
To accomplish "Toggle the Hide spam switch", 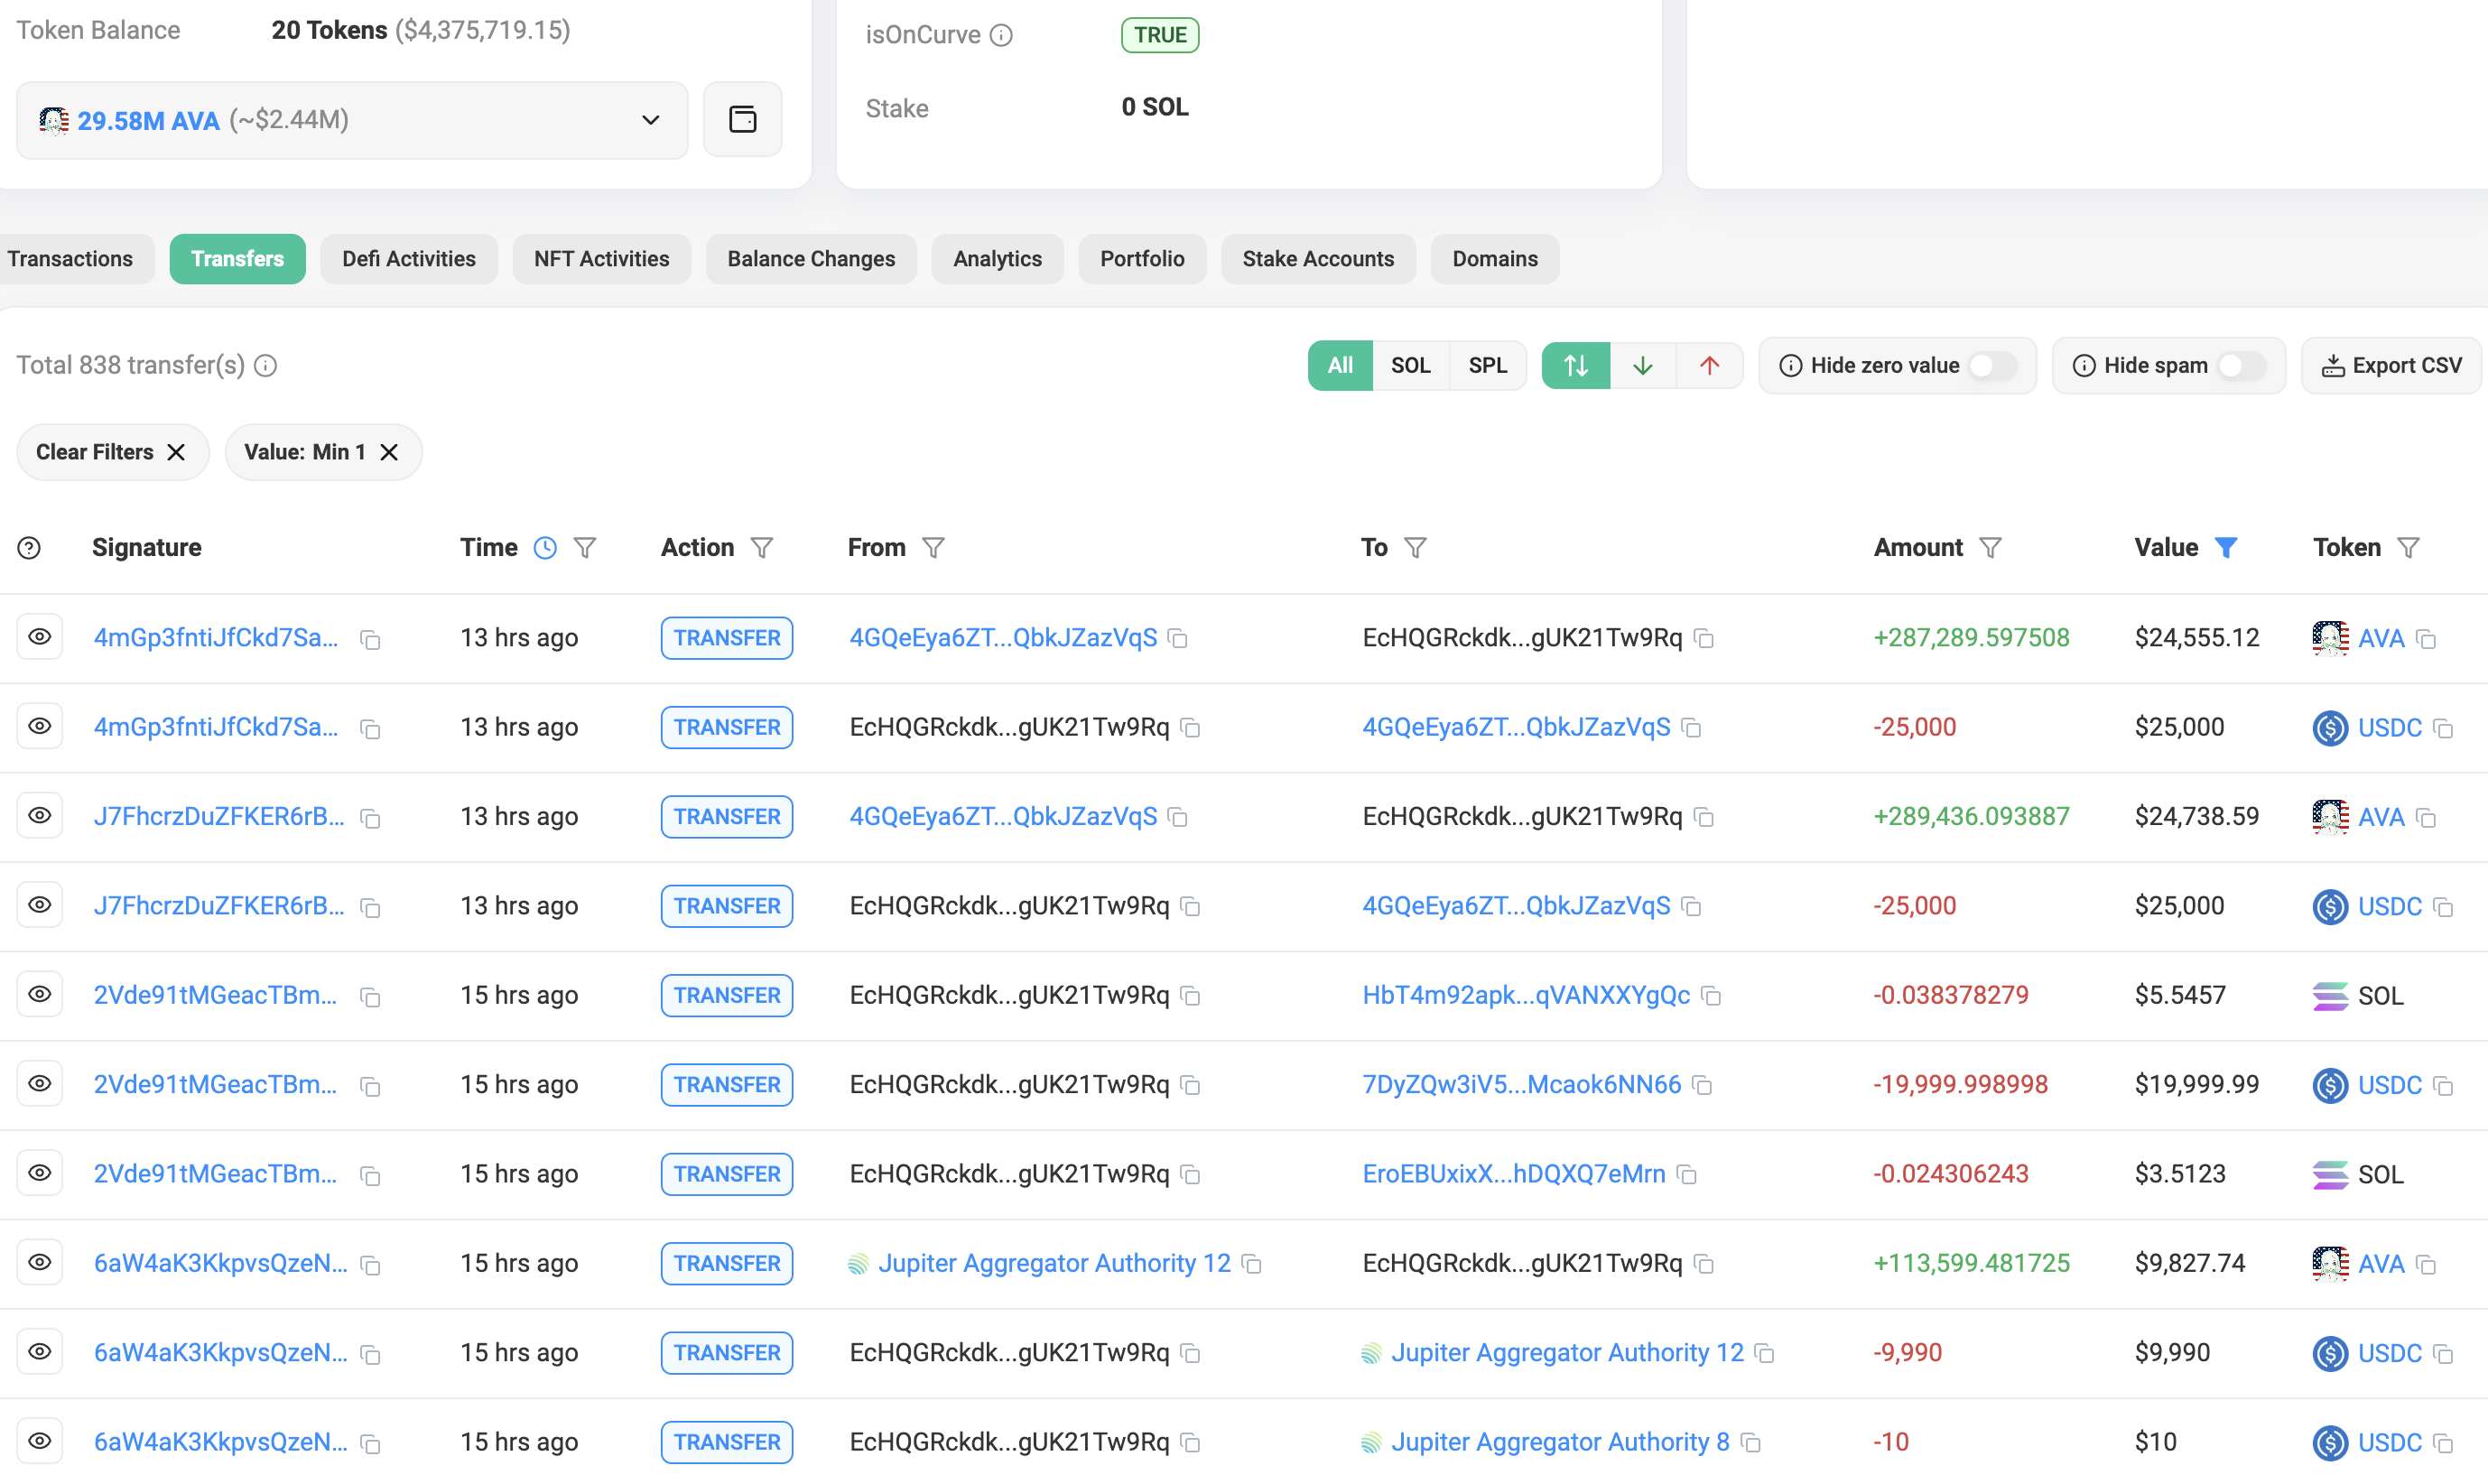I will point(2240,366).
